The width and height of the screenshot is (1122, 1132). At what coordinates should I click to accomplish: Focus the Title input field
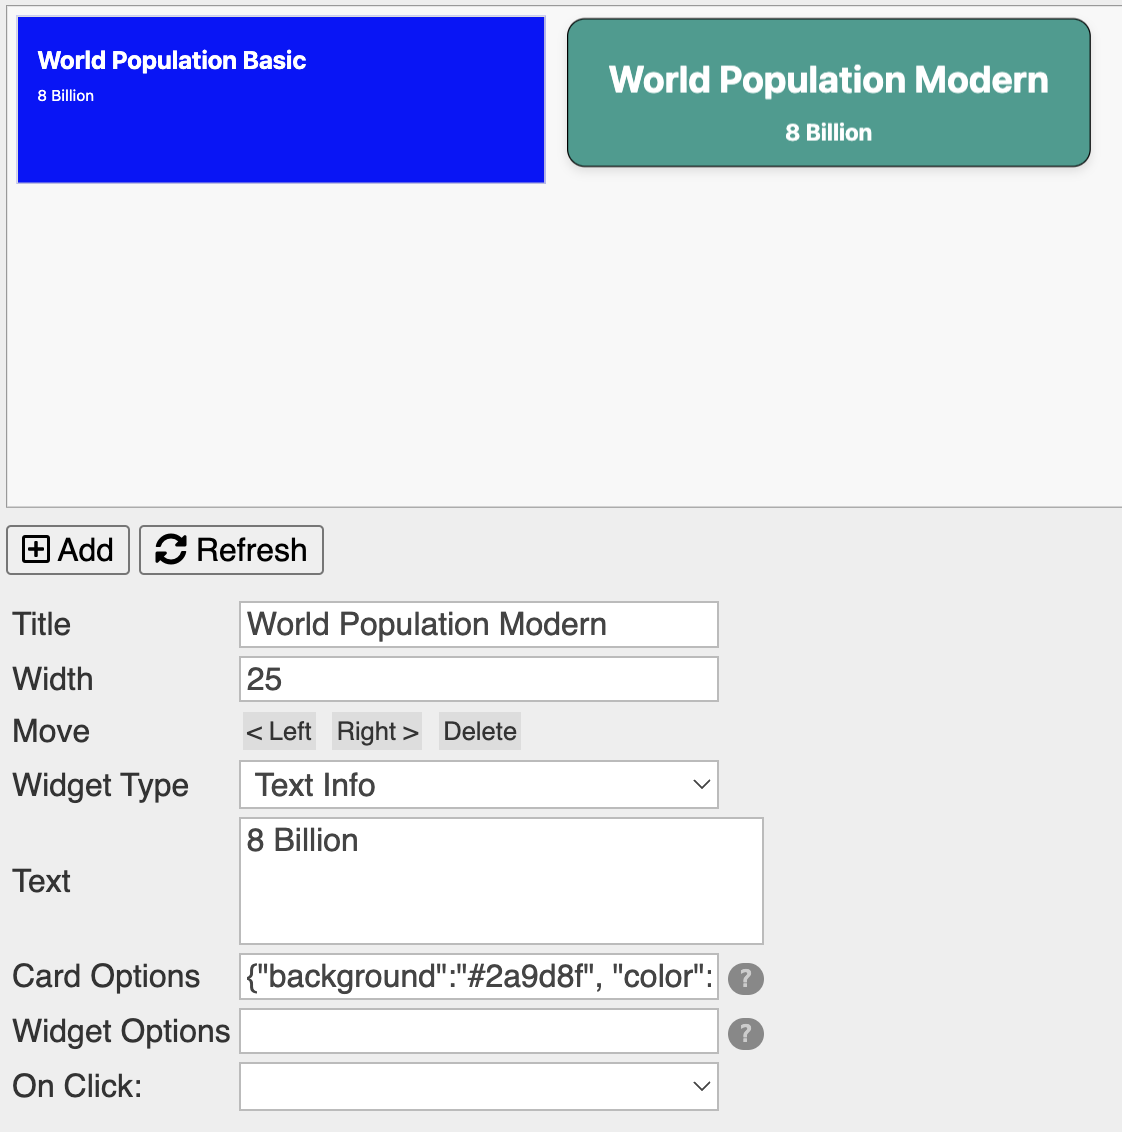479,624
